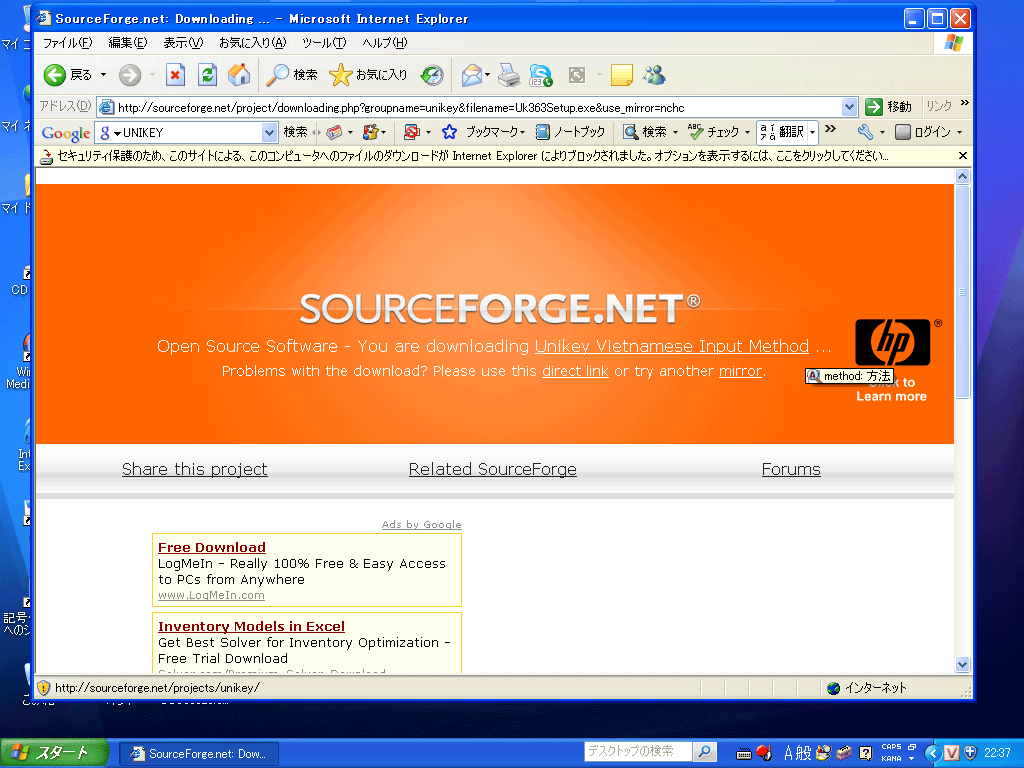
Task: Open the お気に入り(A) menu
Action: 252,43
